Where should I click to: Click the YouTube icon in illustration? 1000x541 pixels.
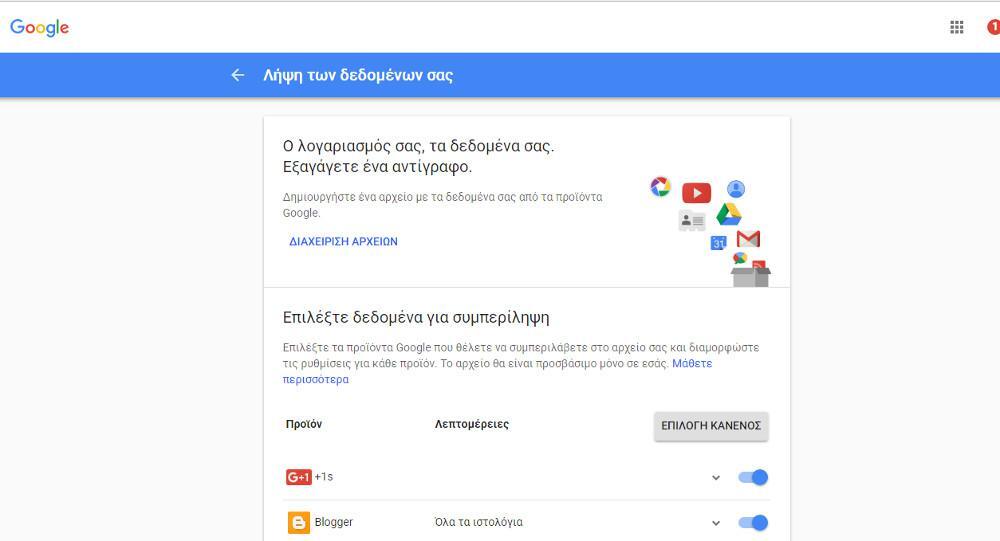[x=696, y=193]
